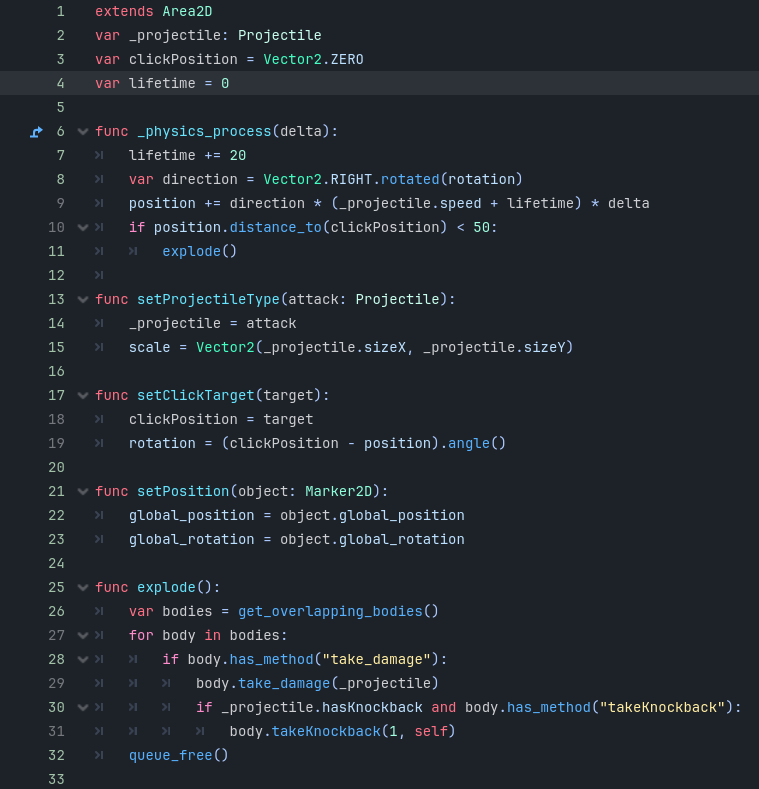Click 'rotated' method call on line 8
The width and height of the screenshot is (759, 789).
410,179
